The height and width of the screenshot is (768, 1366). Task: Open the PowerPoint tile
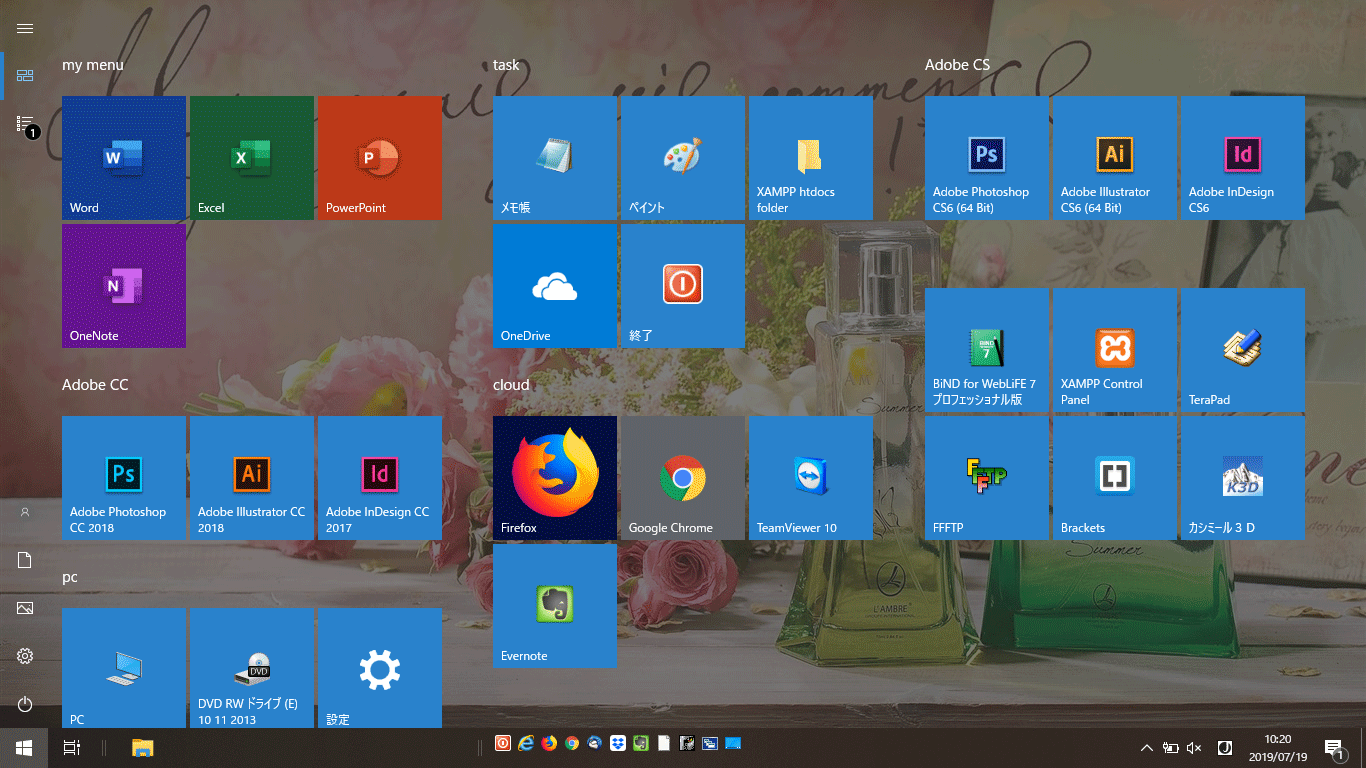tap(380, 158)
